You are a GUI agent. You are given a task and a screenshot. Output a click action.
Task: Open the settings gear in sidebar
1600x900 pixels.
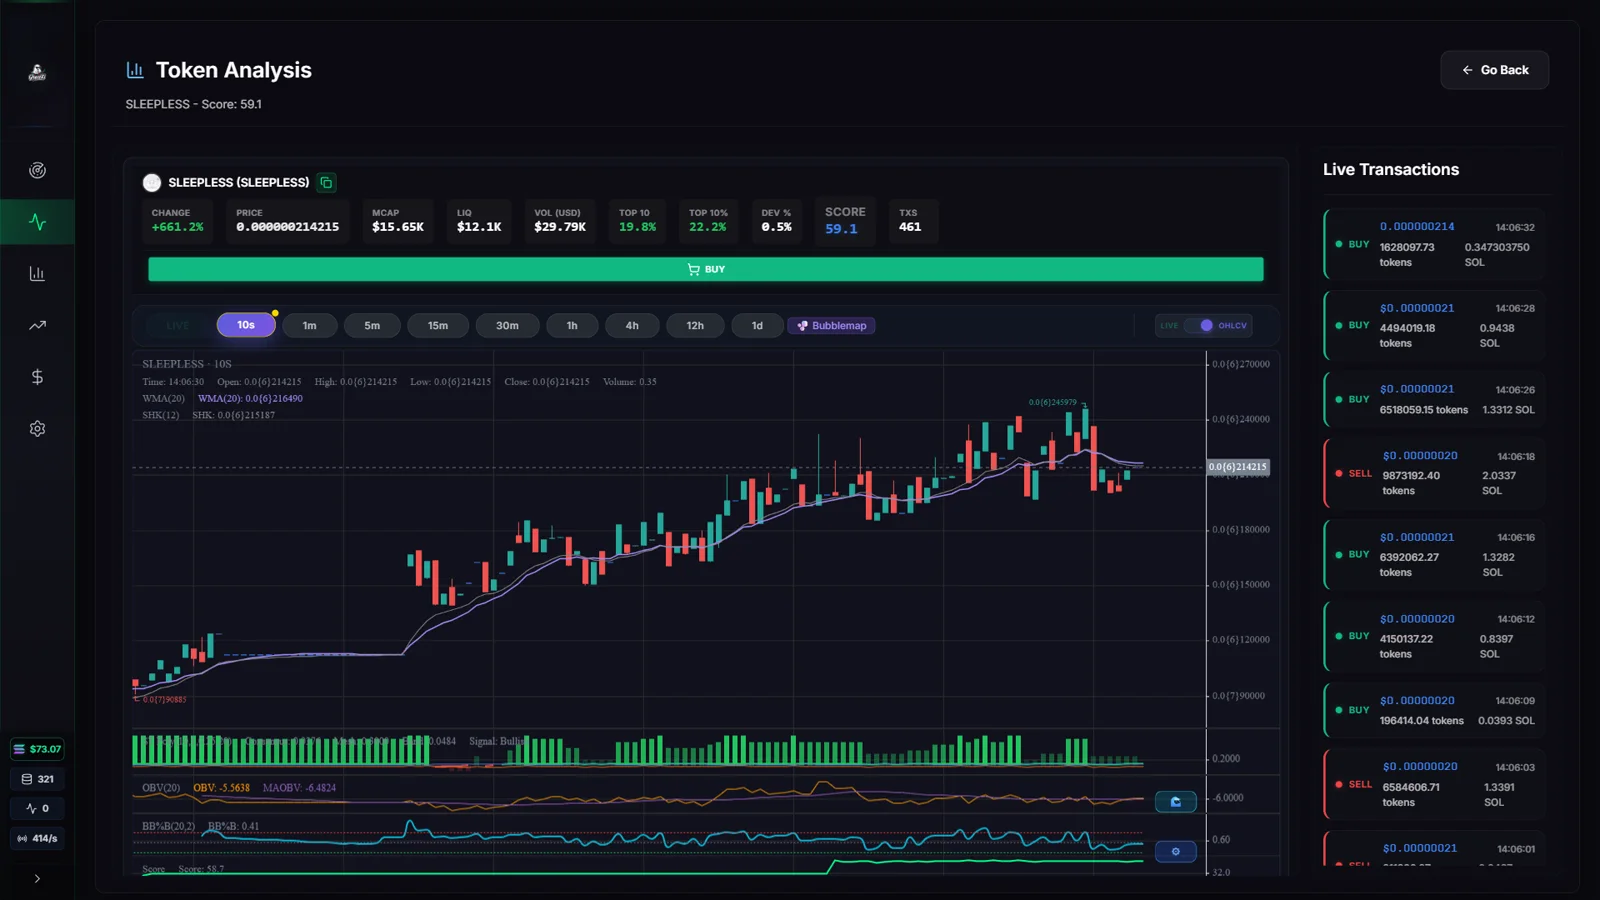37,428
